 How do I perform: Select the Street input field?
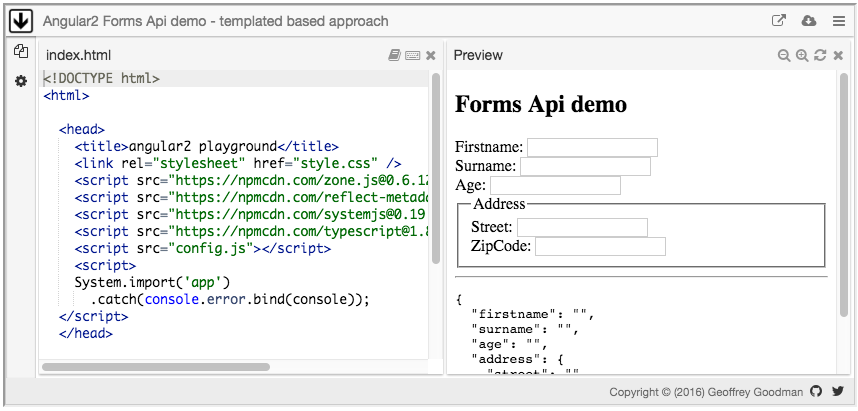582,227
